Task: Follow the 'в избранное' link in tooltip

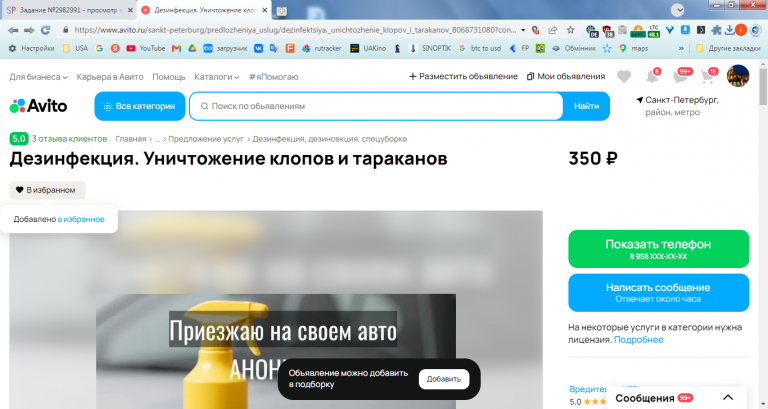Action: pos(81,219)
